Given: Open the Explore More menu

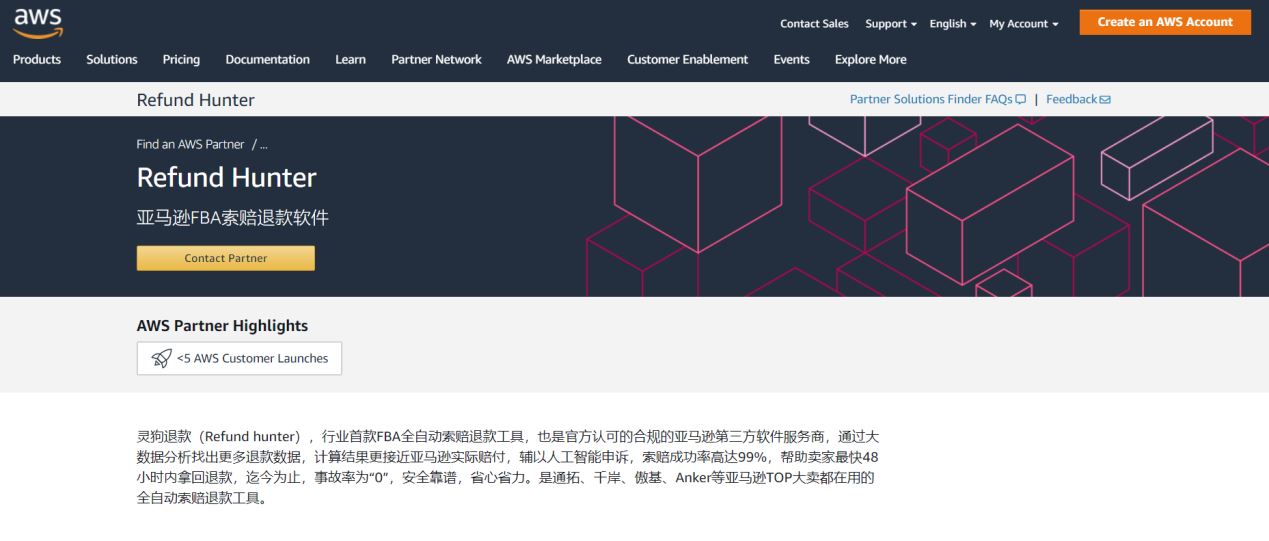Looking at the screenshot, I should coord(871,60).
